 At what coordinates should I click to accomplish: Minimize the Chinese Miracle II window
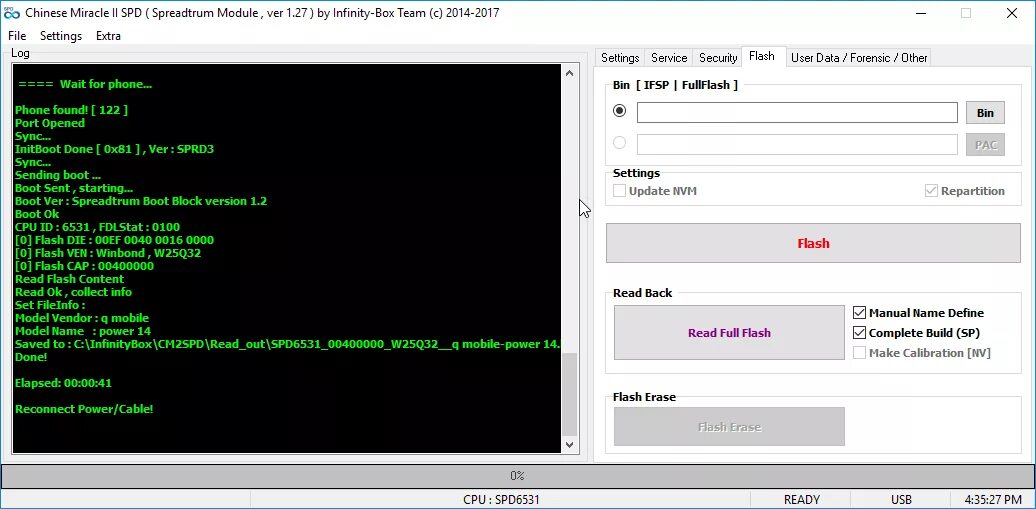[920, 13]
